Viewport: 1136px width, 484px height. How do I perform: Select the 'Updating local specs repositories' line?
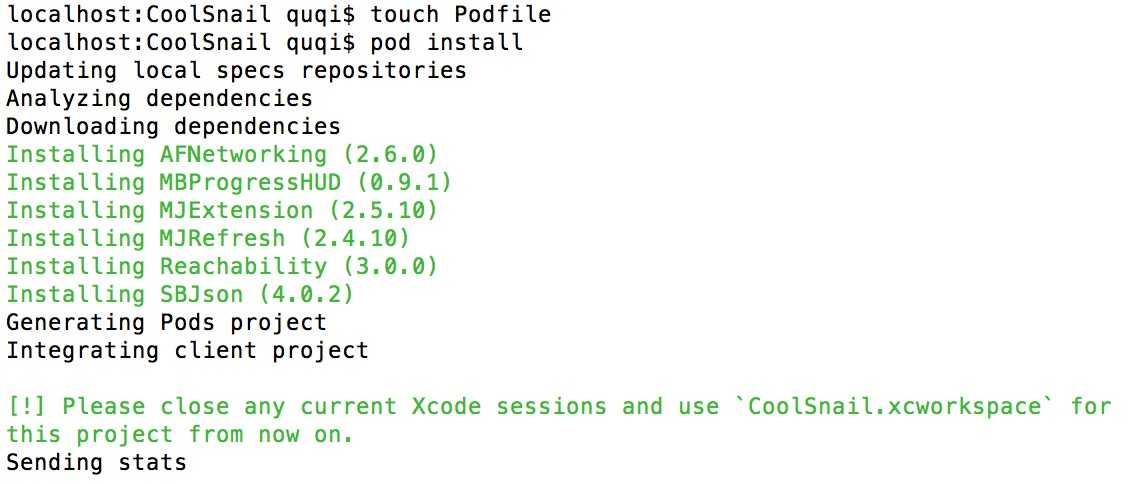point(236,70)
